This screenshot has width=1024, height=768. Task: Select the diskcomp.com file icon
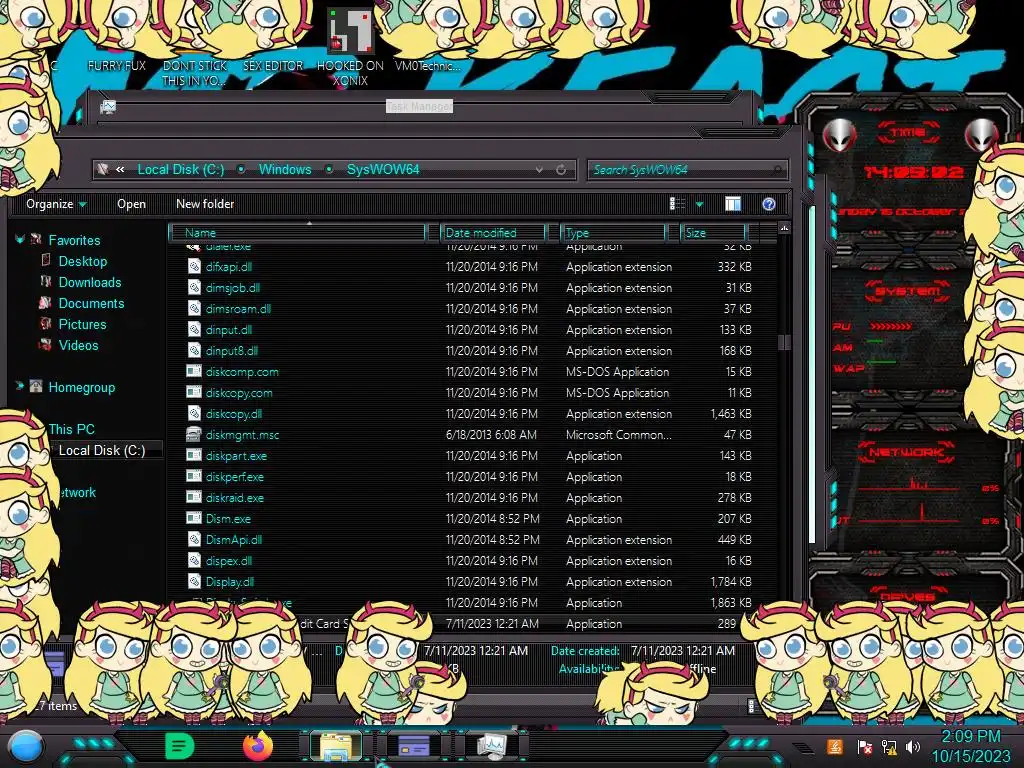click(194, 372)
